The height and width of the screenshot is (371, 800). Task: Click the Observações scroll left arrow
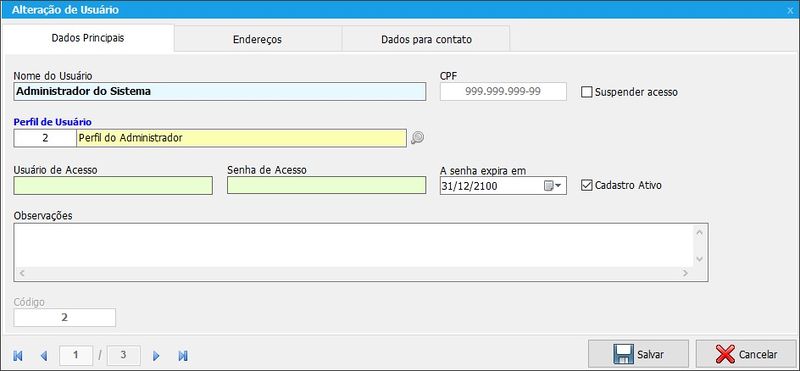pyautogui.click(x=22, y=274)
